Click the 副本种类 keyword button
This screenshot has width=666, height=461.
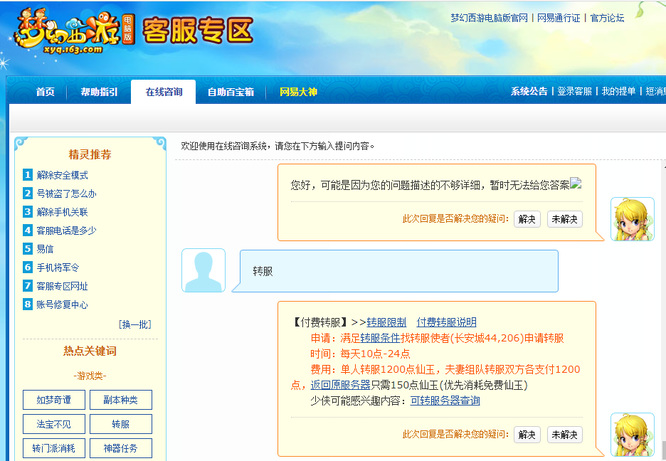point(121,400)
